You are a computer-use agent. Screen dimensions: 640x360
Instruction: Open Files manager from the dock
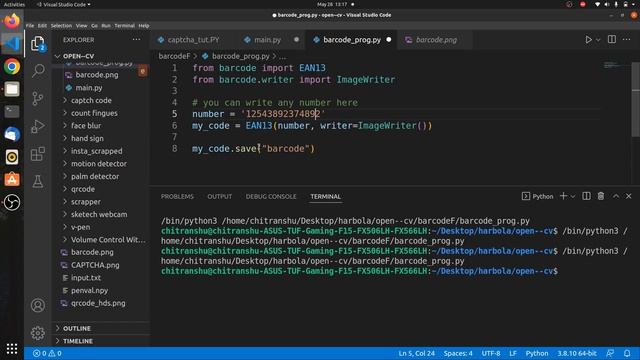coord(12,89)
